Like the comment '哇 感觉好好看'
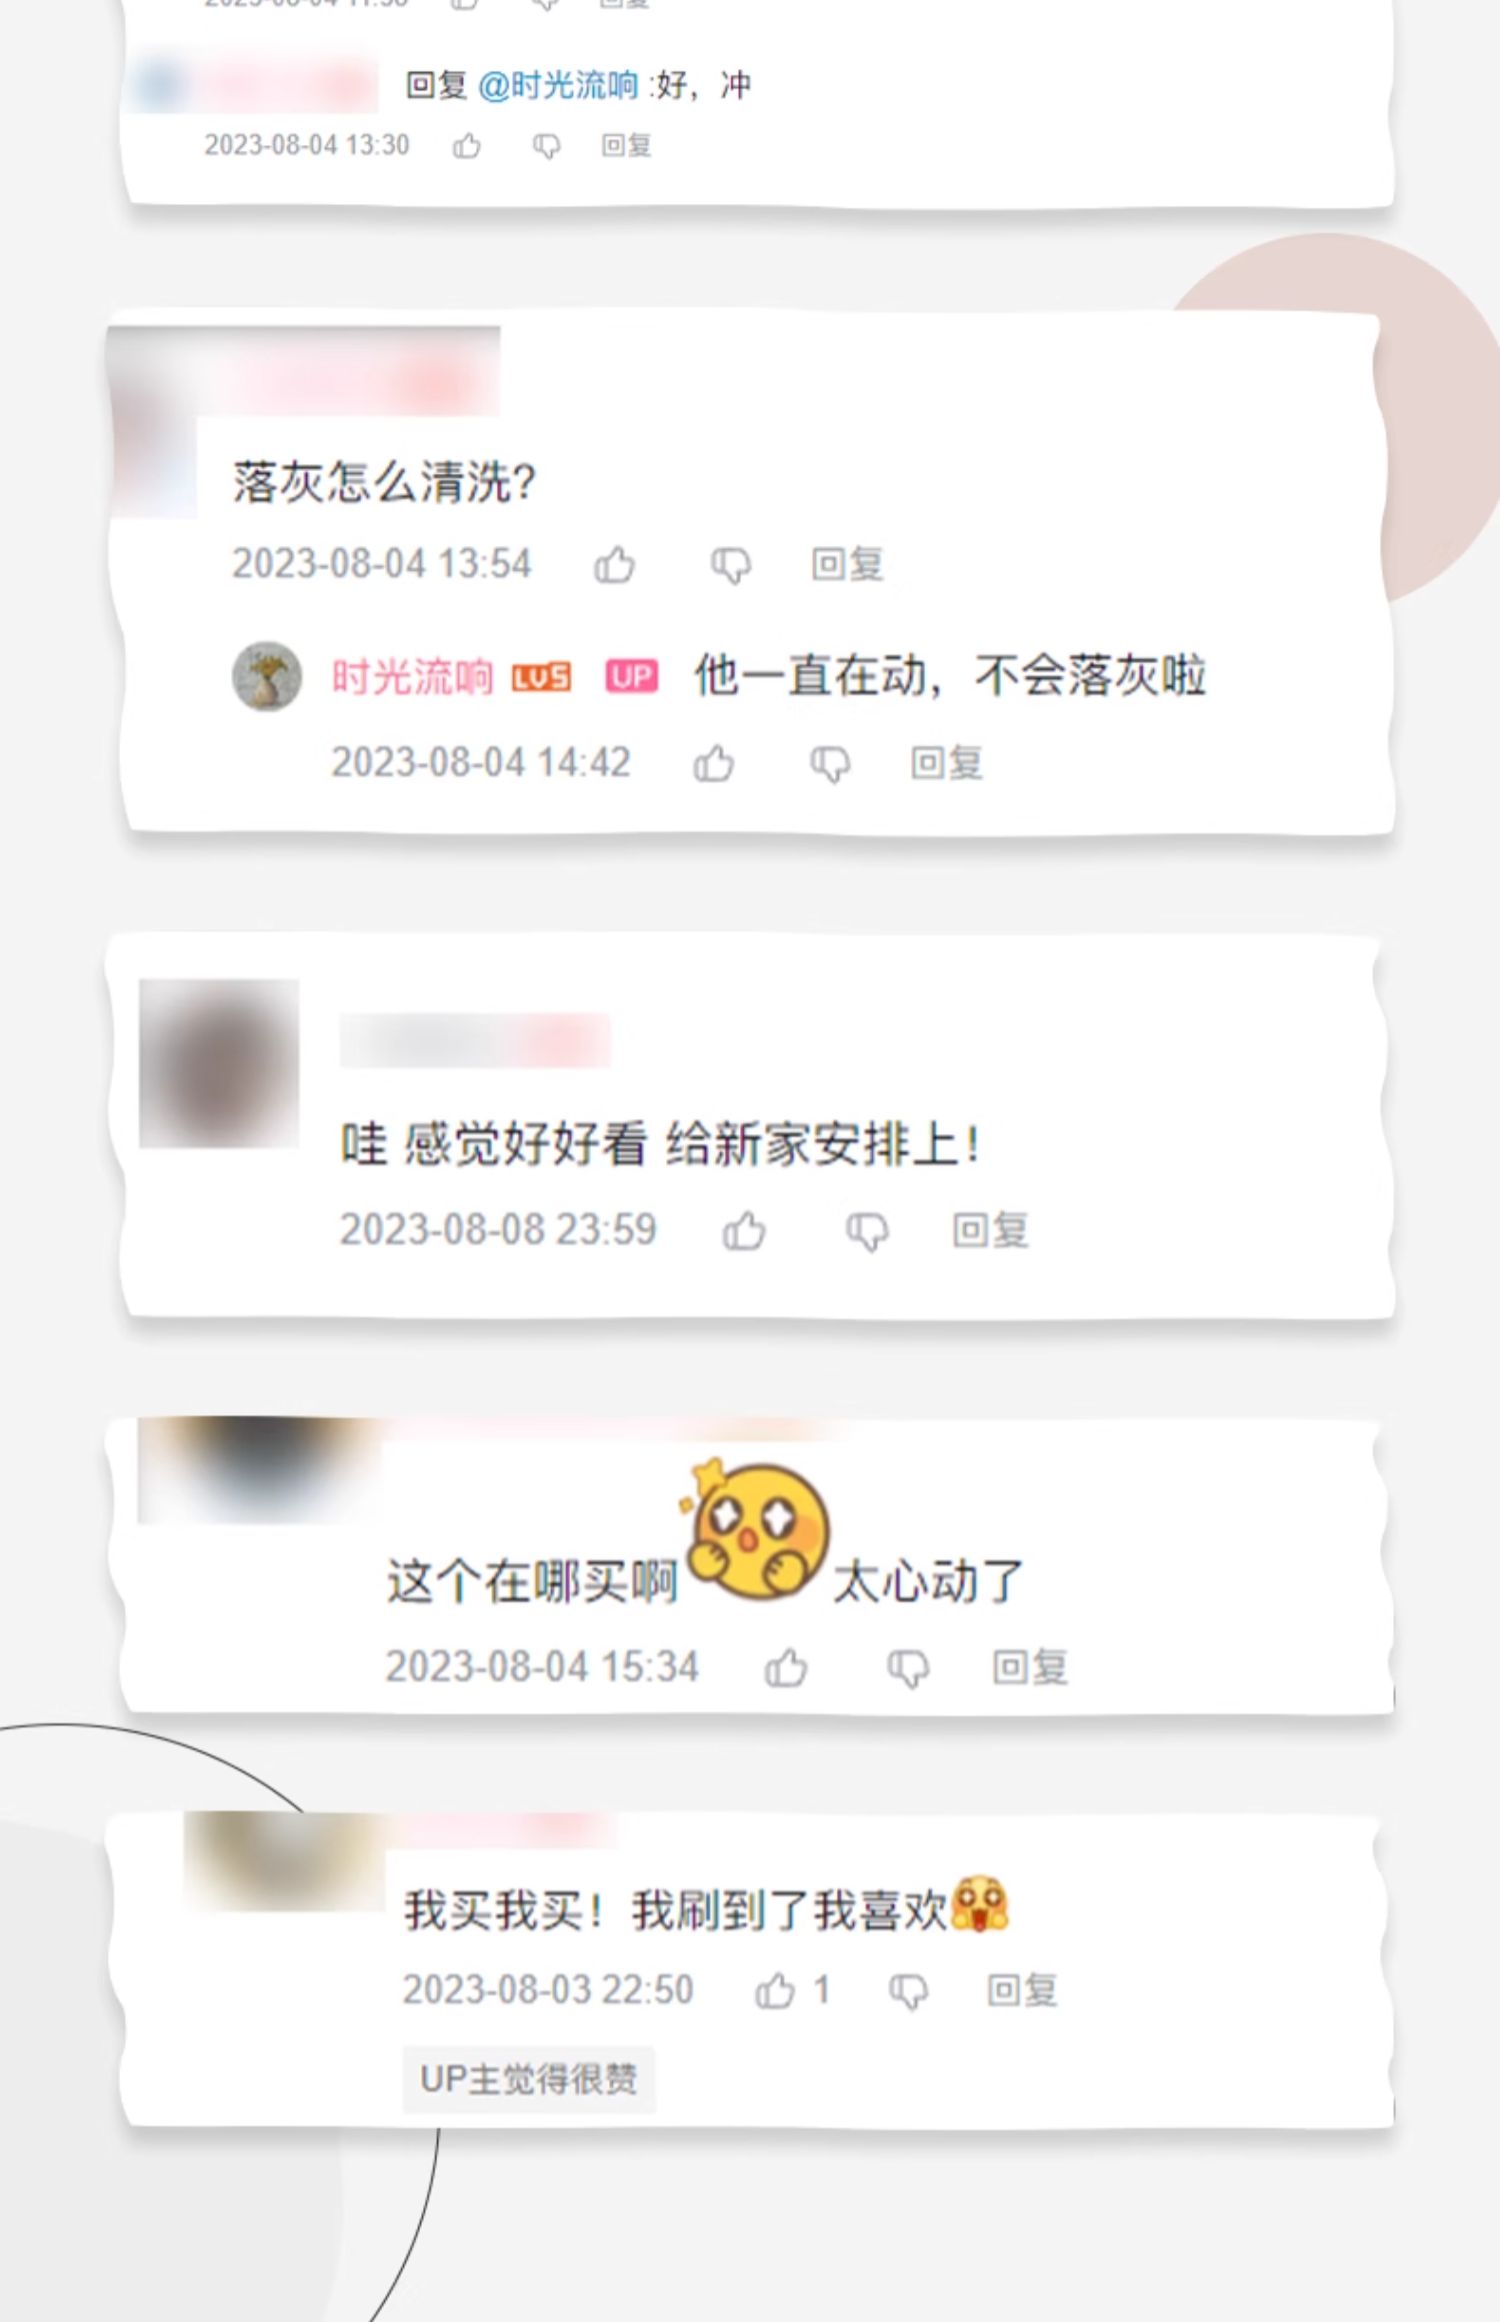The image size is (1500, 2322). 744,1230
